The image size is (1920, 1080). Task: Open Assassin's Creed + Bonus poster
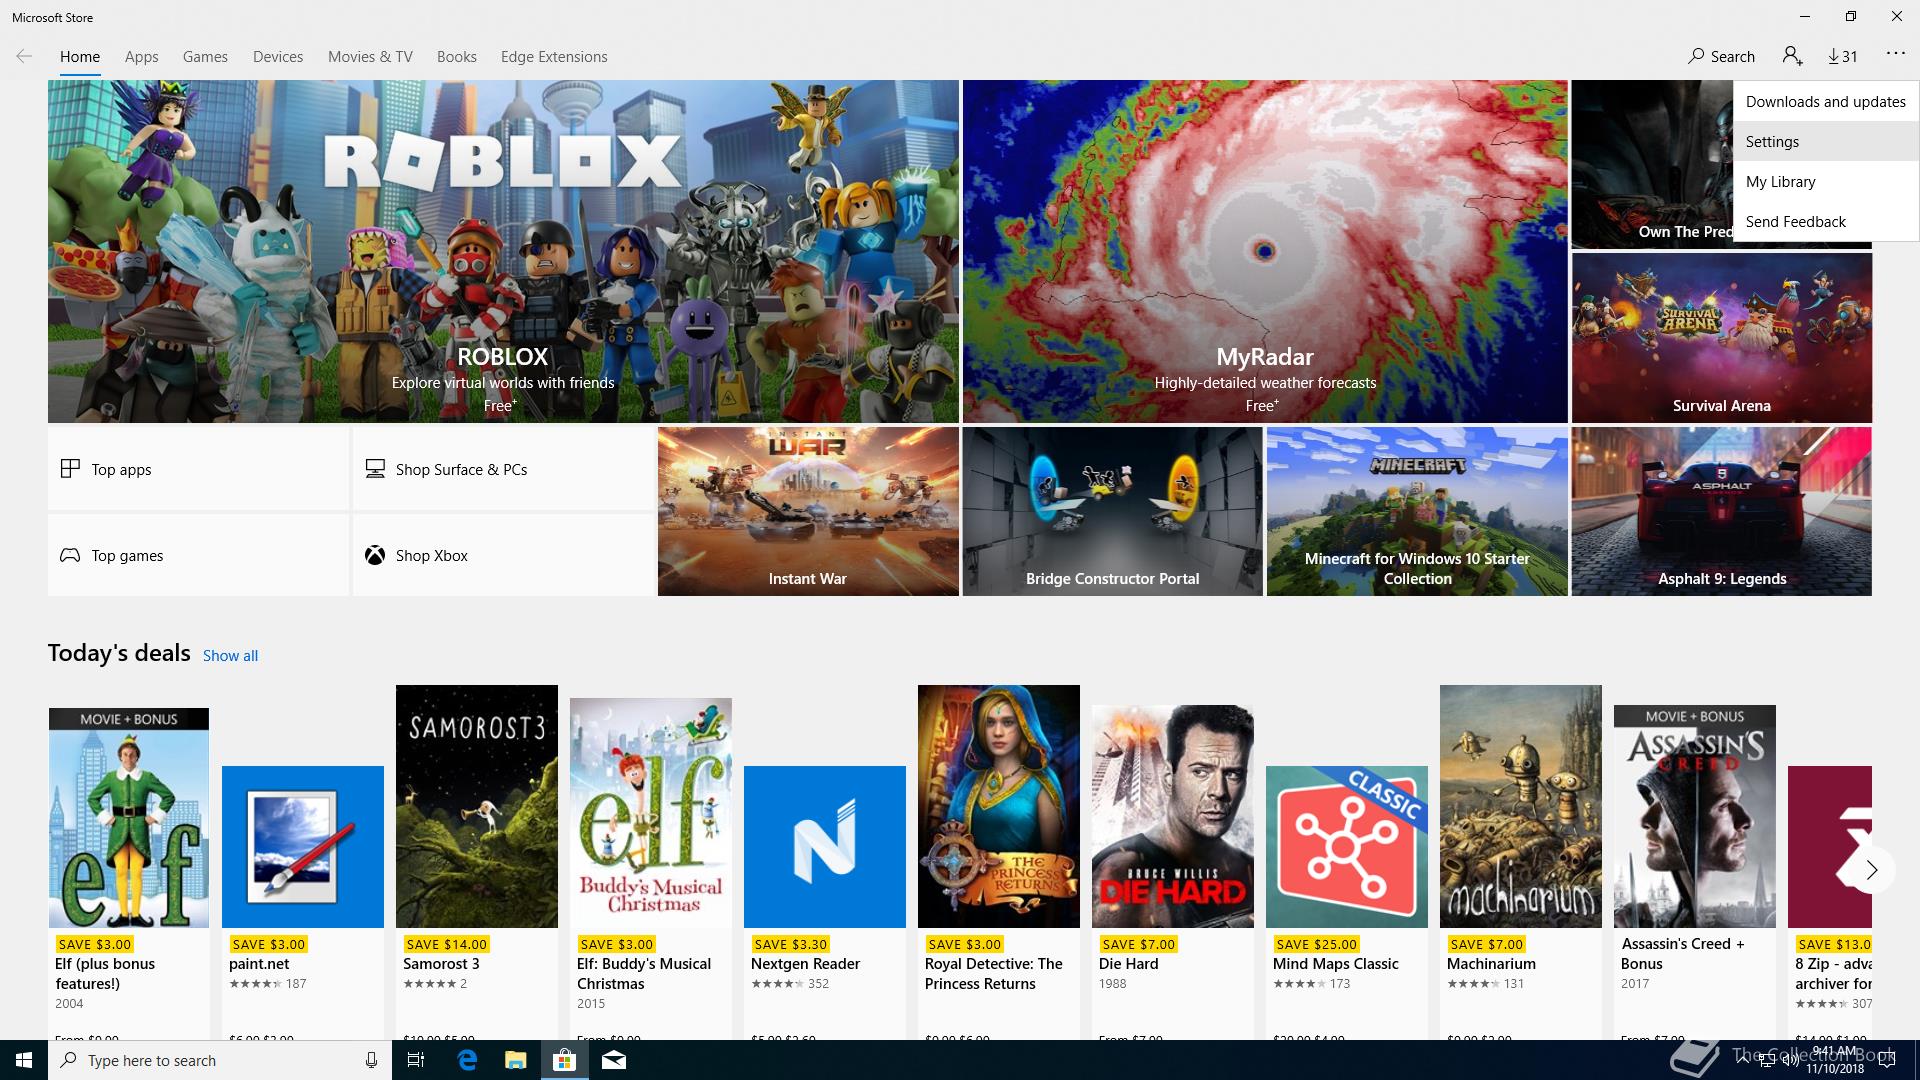click(x=1695, y=816)
